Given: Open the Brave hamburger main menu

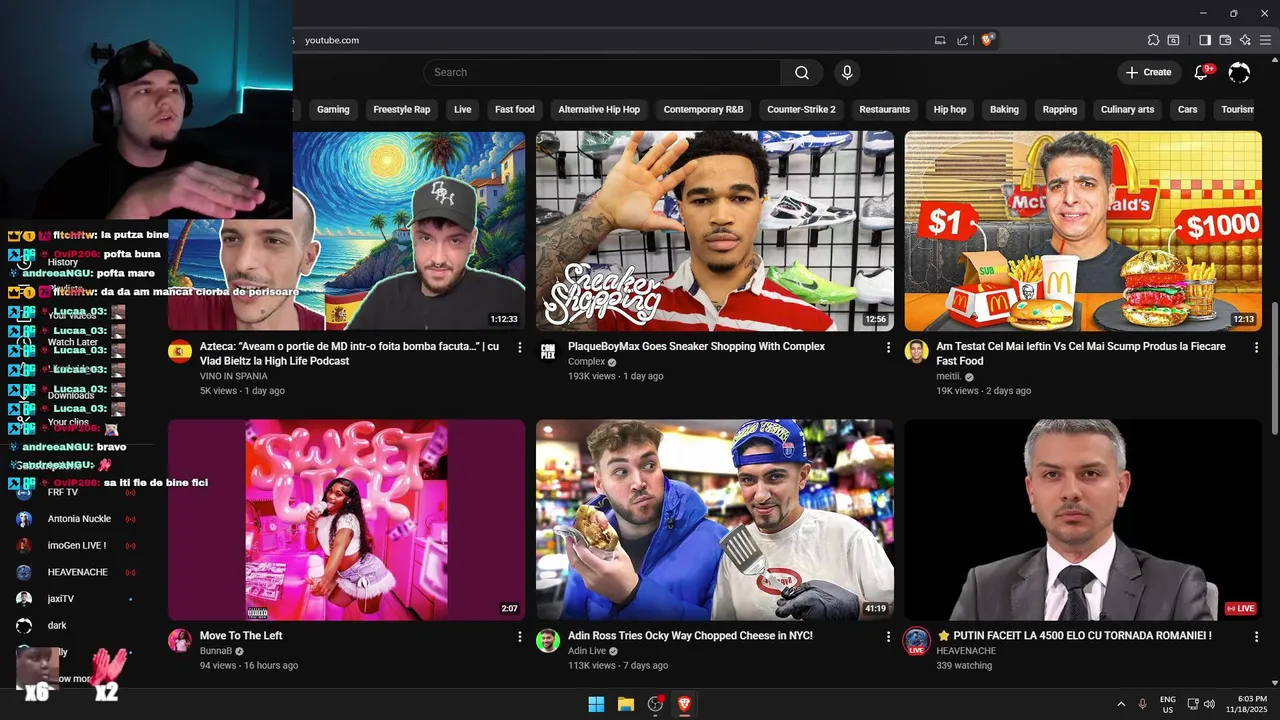Looking at the screenshot, I should coord(1266,40).
